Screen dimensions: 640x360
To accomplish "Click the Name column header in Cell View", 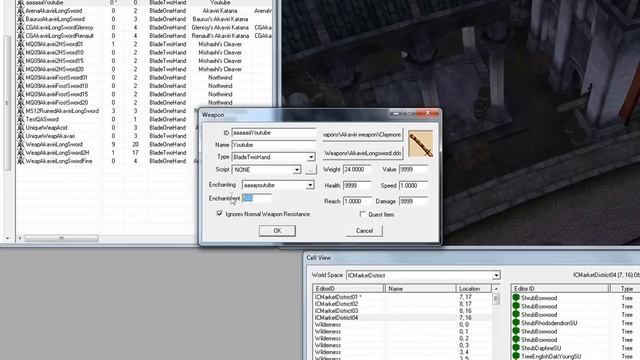I will pyautogui.click(x=420, y=289).
